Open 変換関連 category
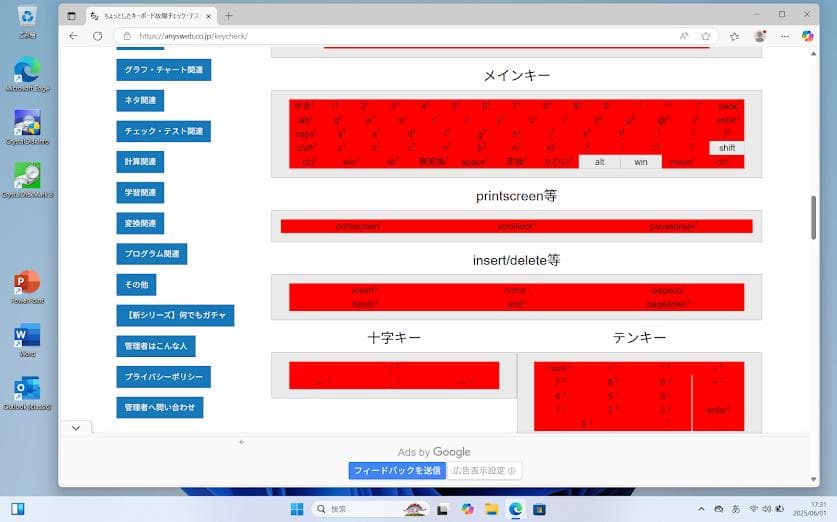The height and width of the screenshot is (522, 837). (x=140, y=223)
